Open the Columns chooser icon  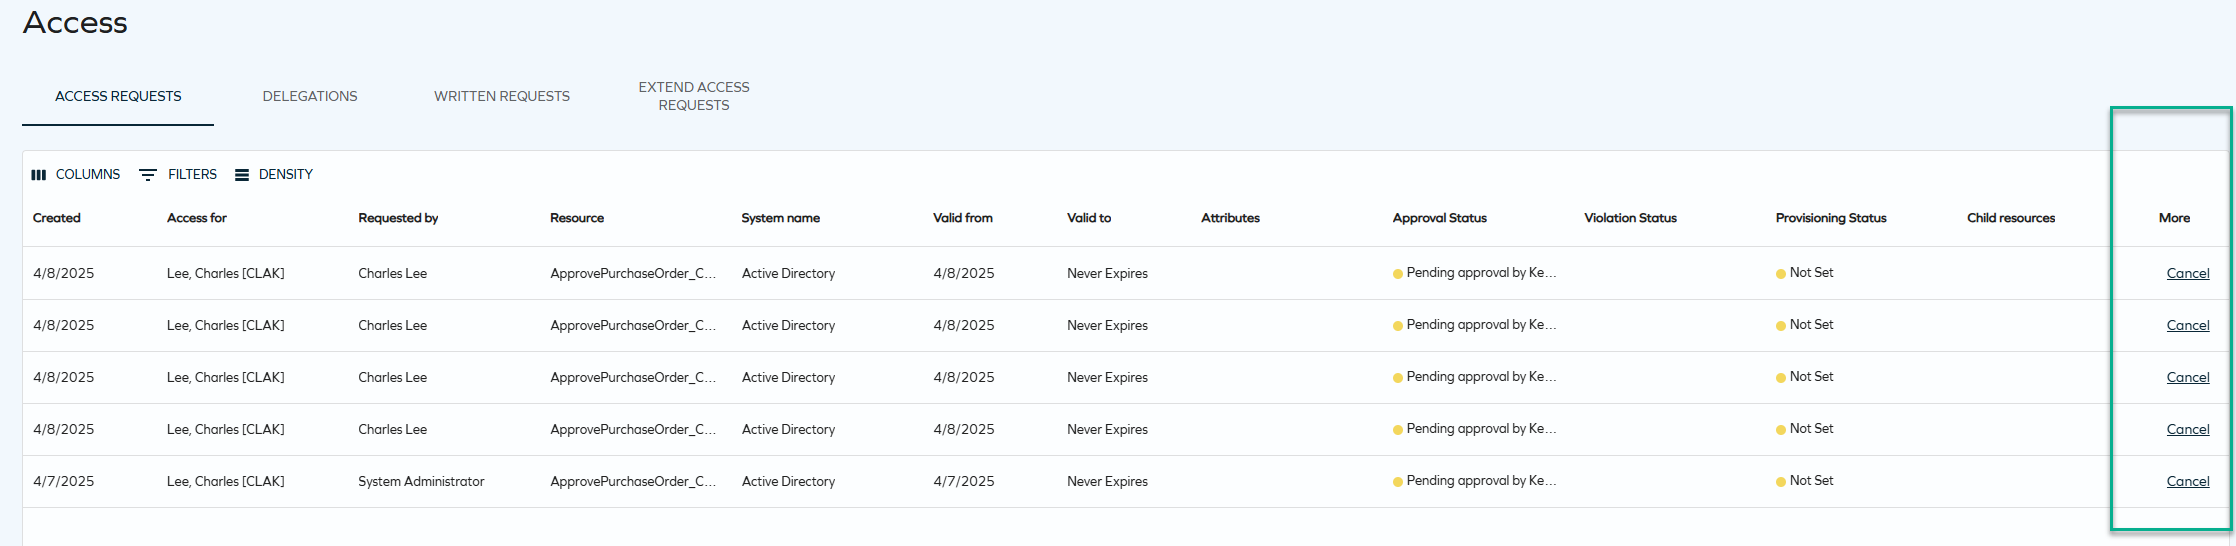pos(39,175)
